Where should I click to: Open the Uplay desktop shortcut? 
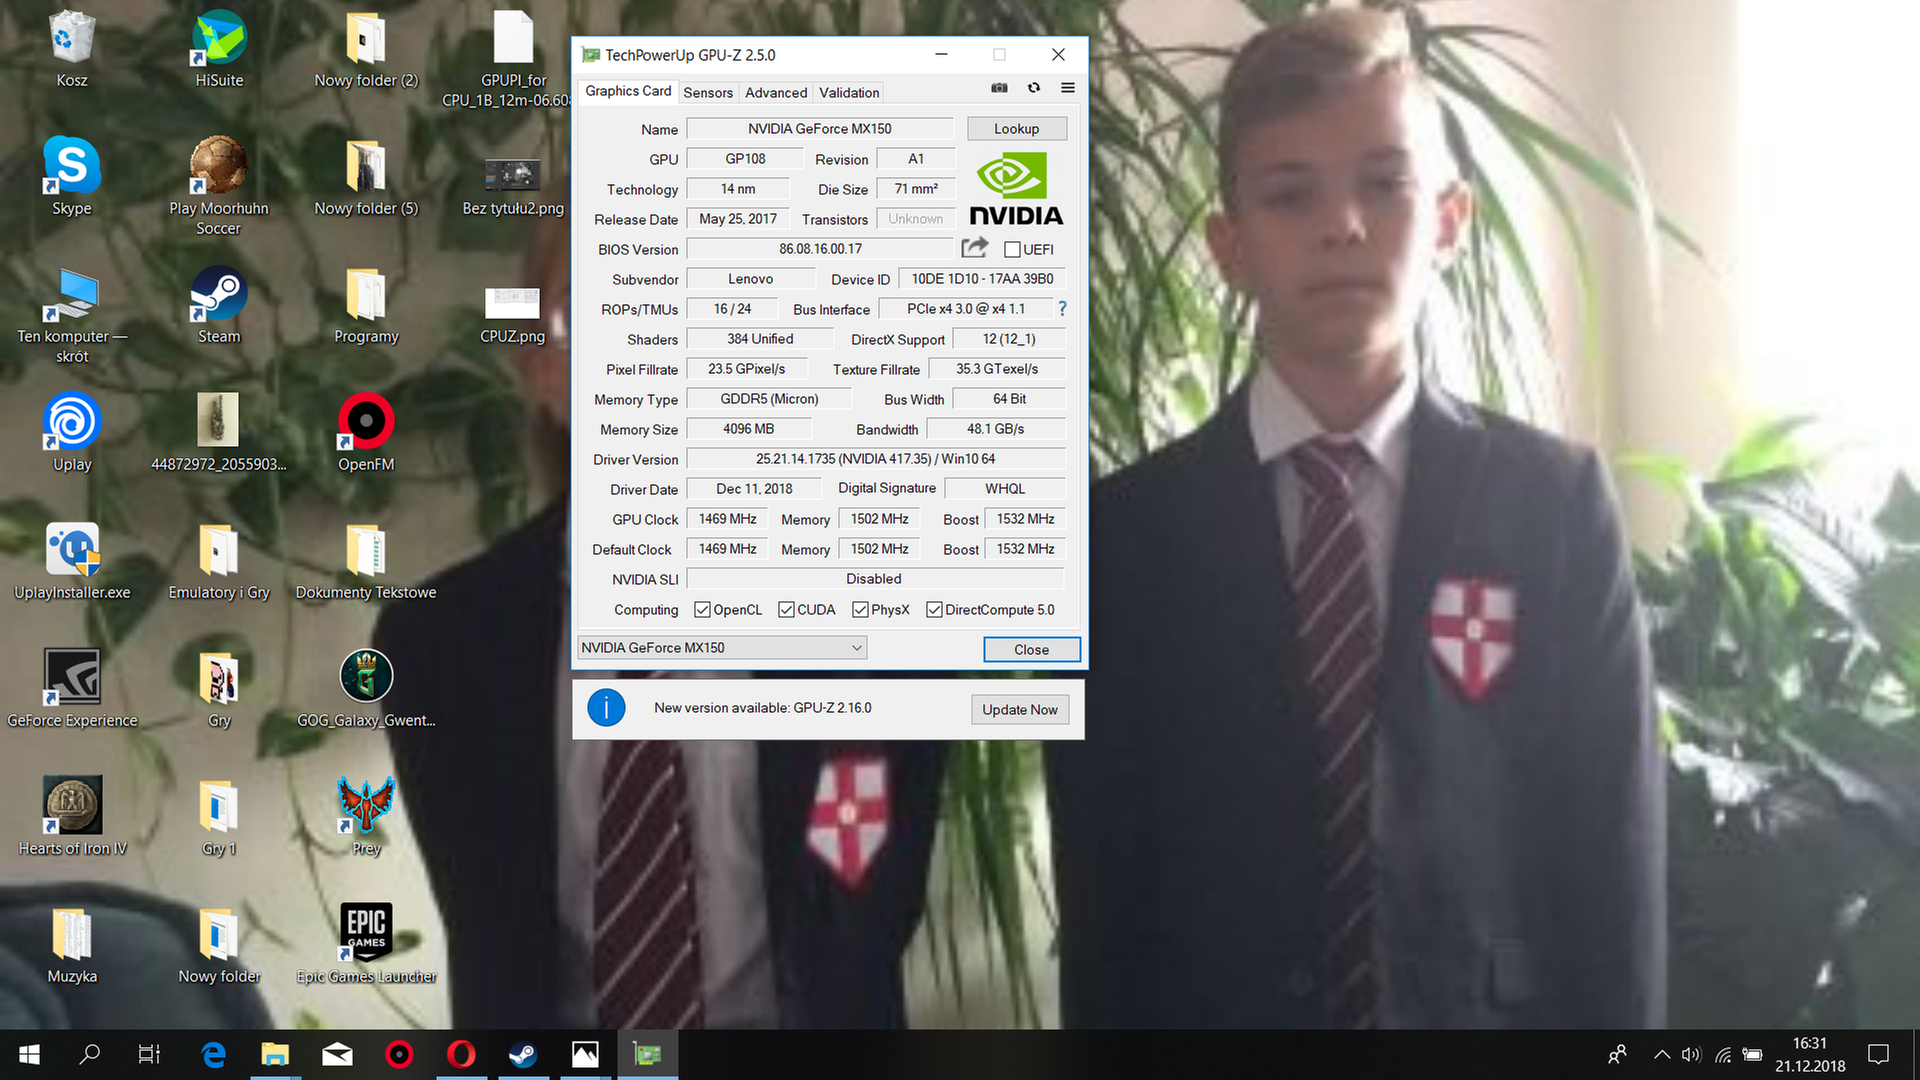point(72,434)
